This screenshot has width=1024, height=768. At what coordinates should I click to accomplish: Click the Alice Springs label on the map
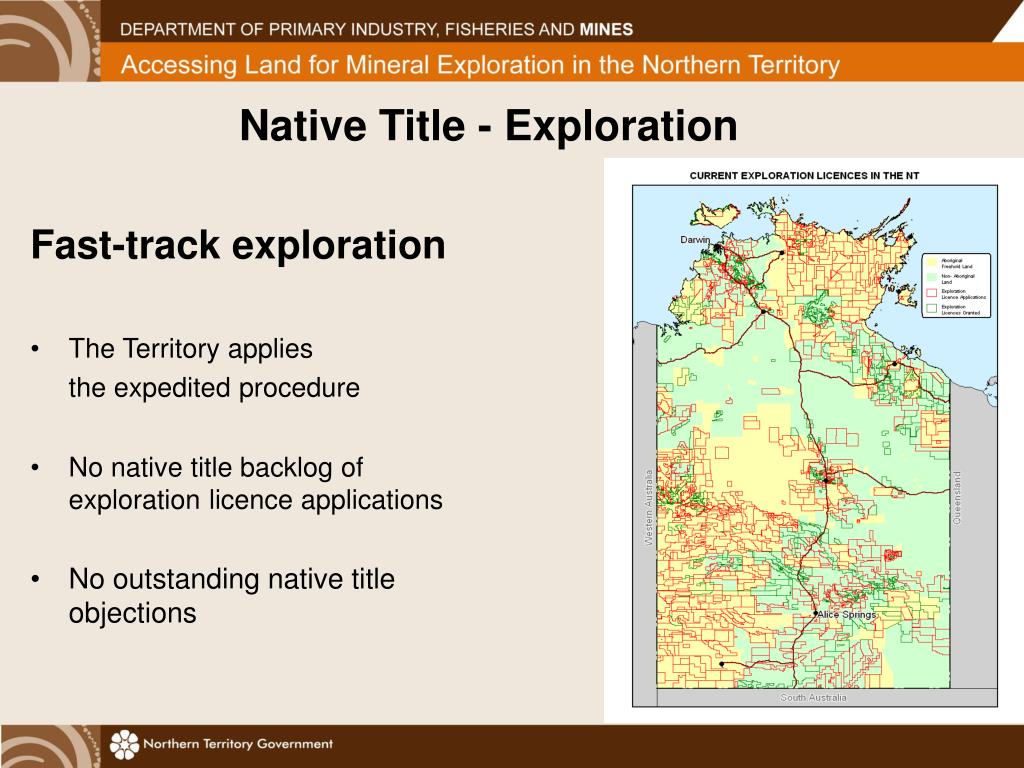coord(847,615)
